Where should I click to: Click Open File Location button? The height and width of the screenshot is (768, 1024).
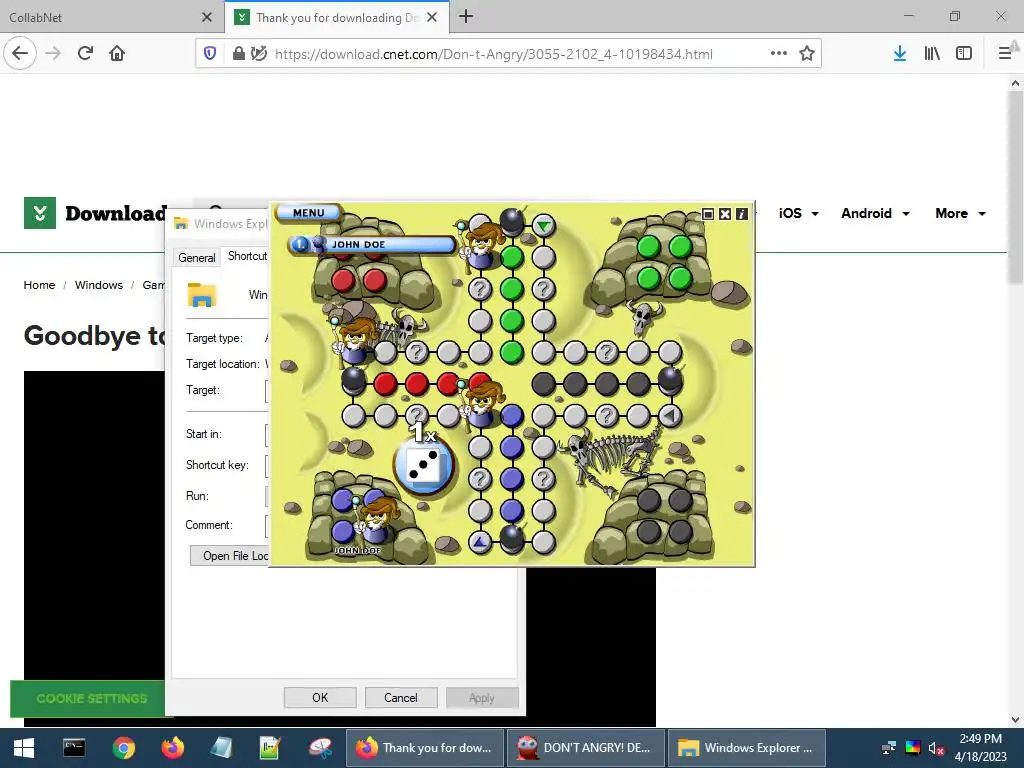pyautogui.click(x=229, y=556)
